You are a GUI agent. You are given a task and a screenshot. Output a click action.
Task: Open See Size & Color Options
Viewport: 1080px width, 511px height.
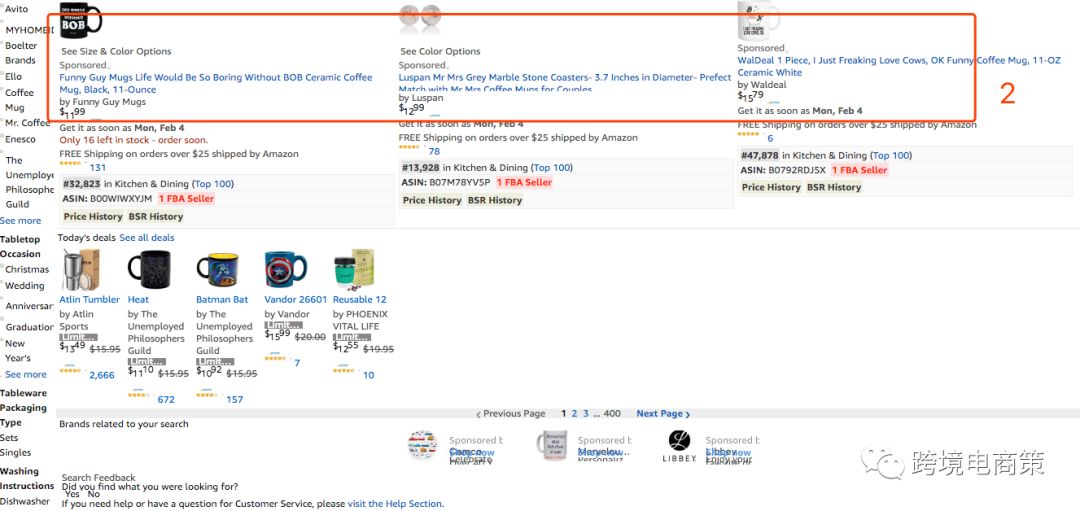(116, 51)
